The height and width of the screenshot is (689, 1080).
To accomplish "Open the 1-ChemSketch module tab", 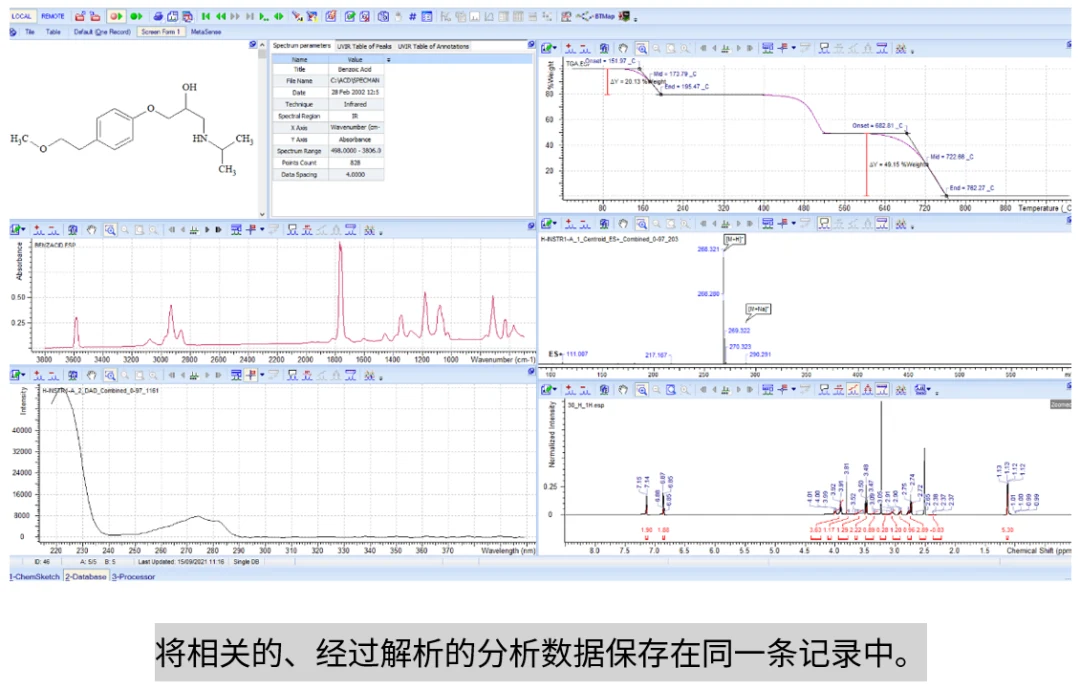I will 35,577.
